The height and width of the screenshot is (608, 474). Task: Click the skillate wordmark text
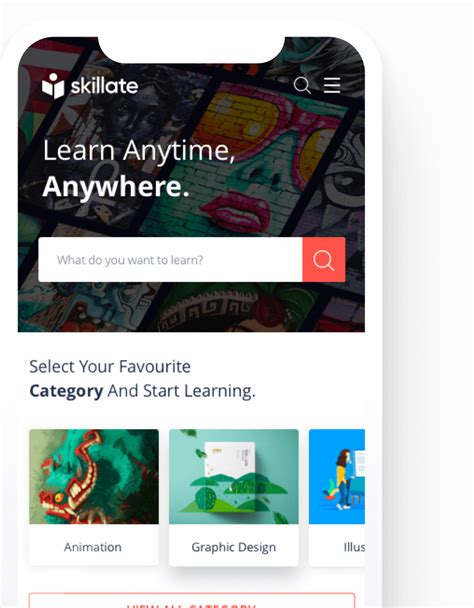pyautogui.click(x=104, y=86)
